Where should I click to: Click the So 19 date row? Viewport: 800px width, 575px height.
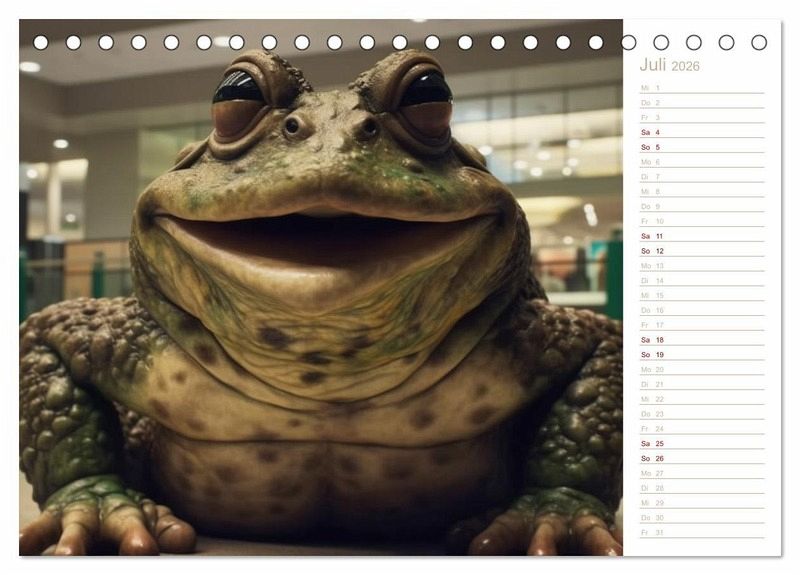click(x=700, y=354)
